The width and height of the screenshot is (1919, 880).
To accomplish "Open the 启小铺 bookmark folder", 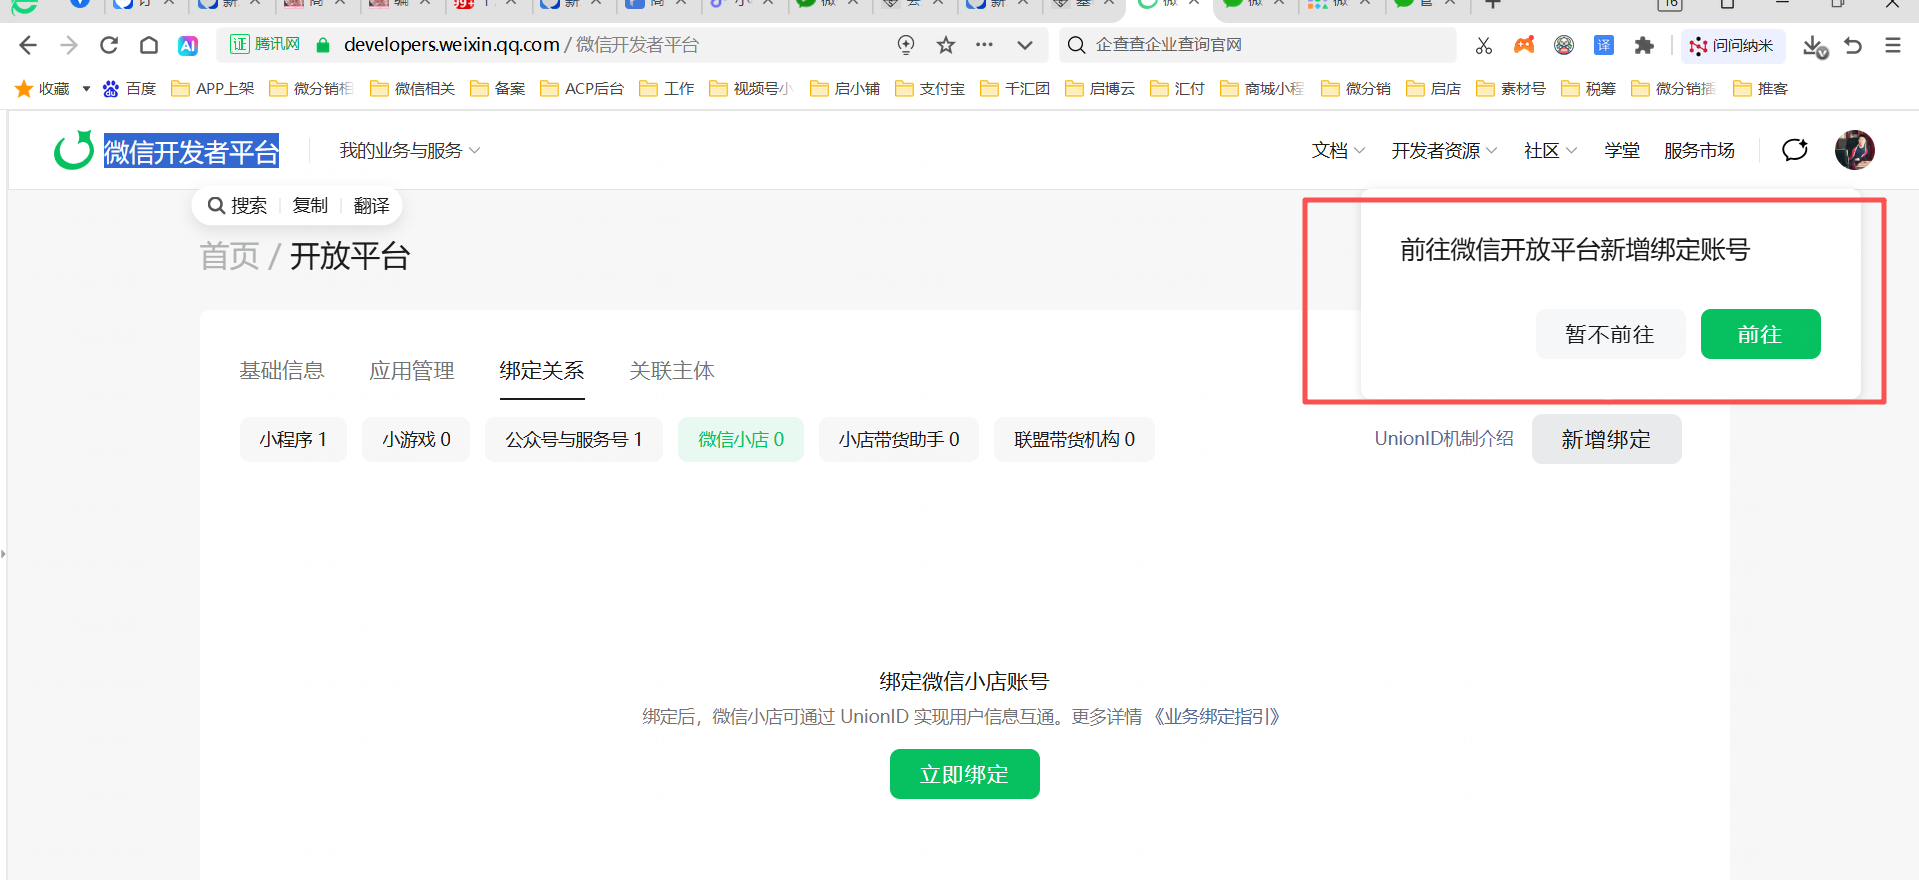I will (845, 89).
